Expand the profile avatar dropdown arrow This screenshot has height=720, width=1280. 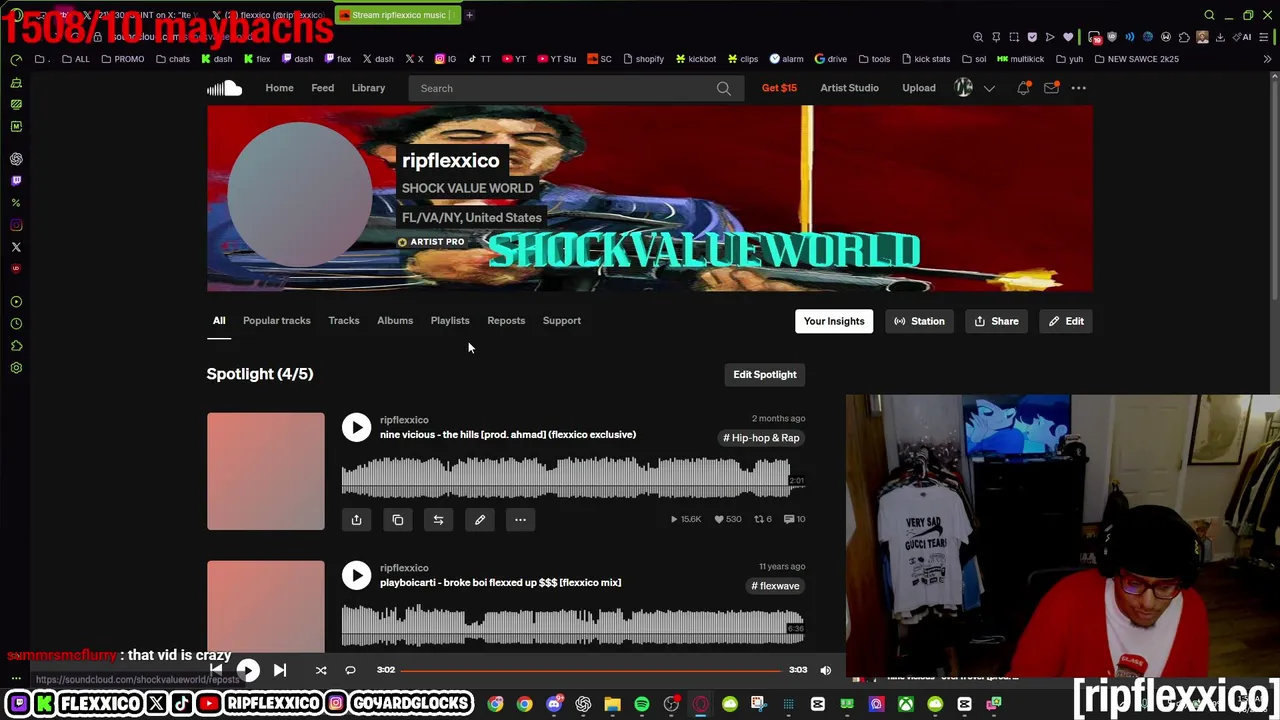tap(989, 88)
